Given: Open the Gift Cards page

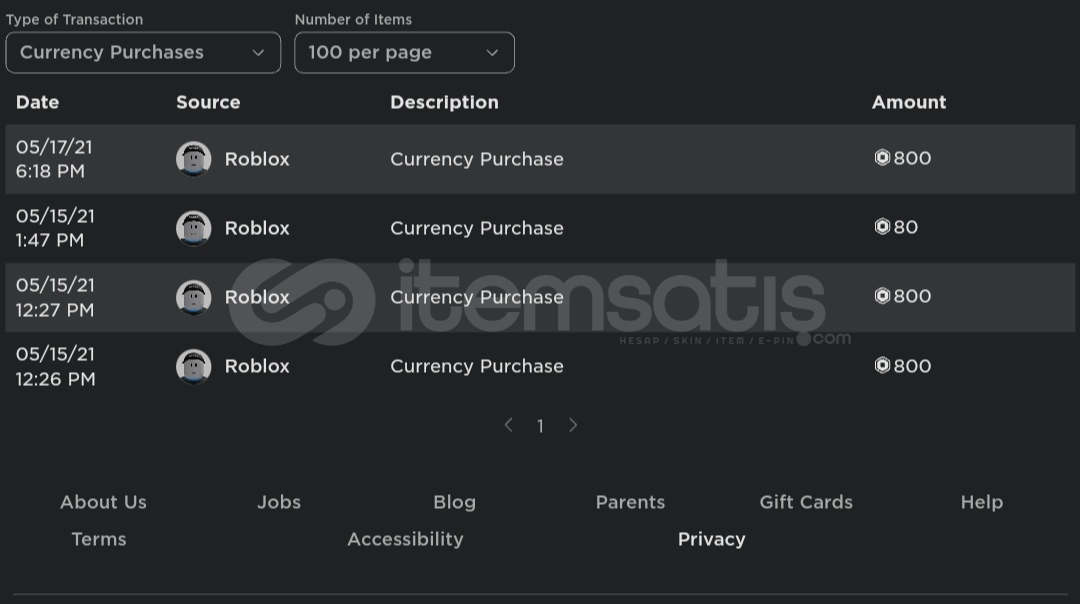Looking at the screenshot, I should (806, 502).
